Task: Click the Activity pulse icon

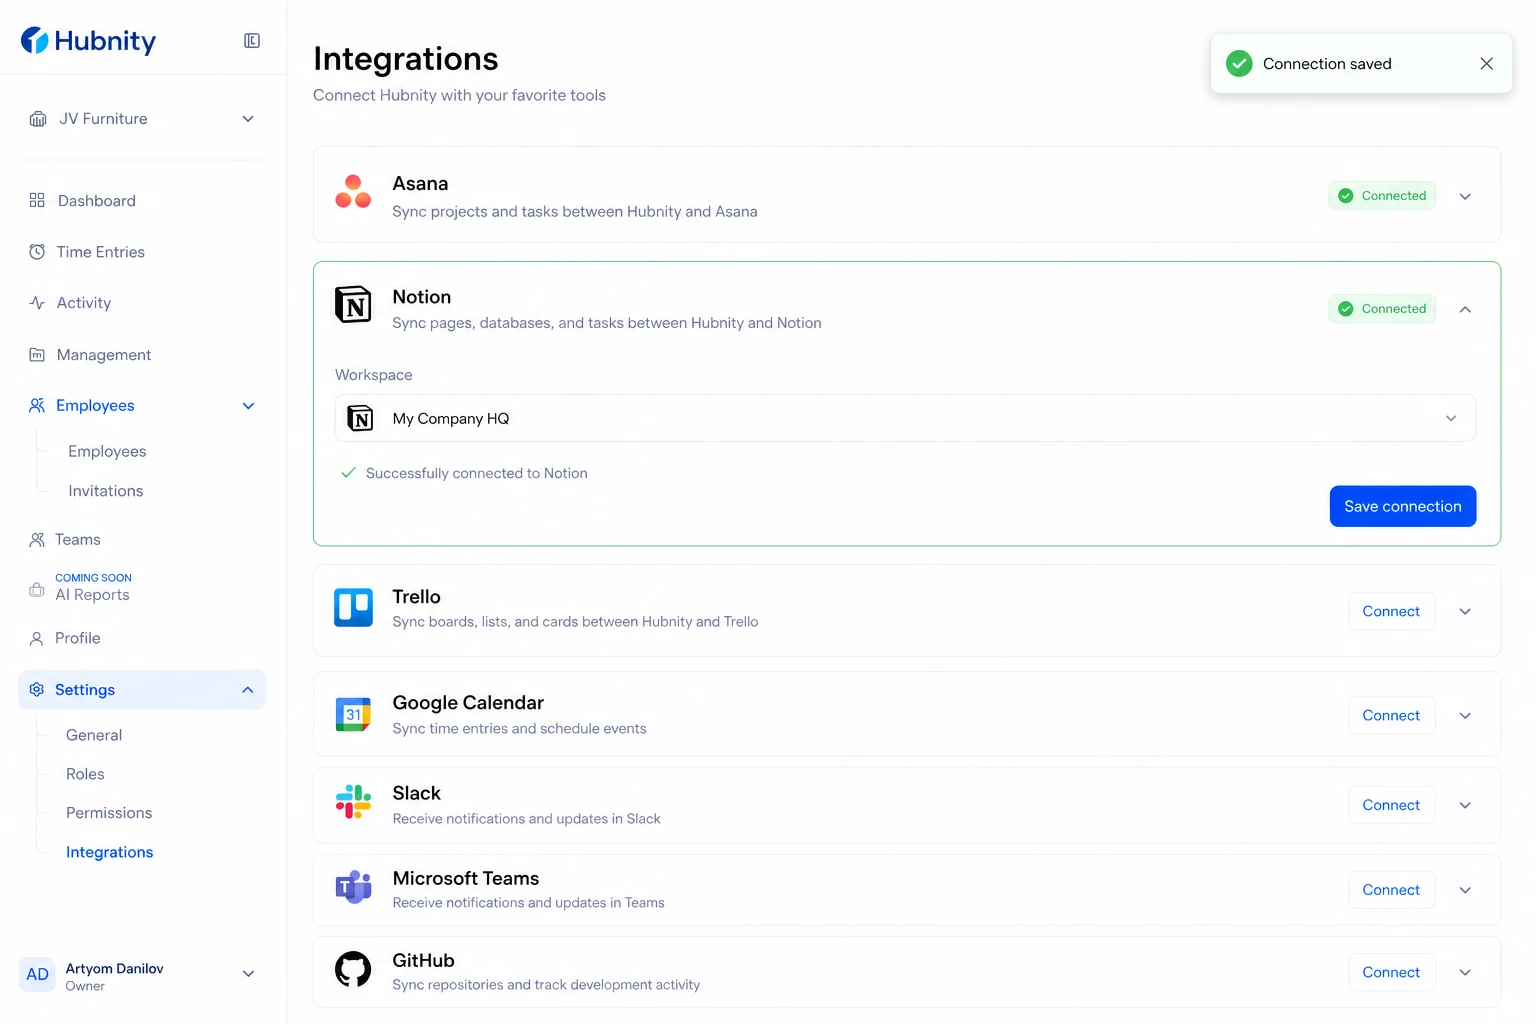Action: pos(37,303)
